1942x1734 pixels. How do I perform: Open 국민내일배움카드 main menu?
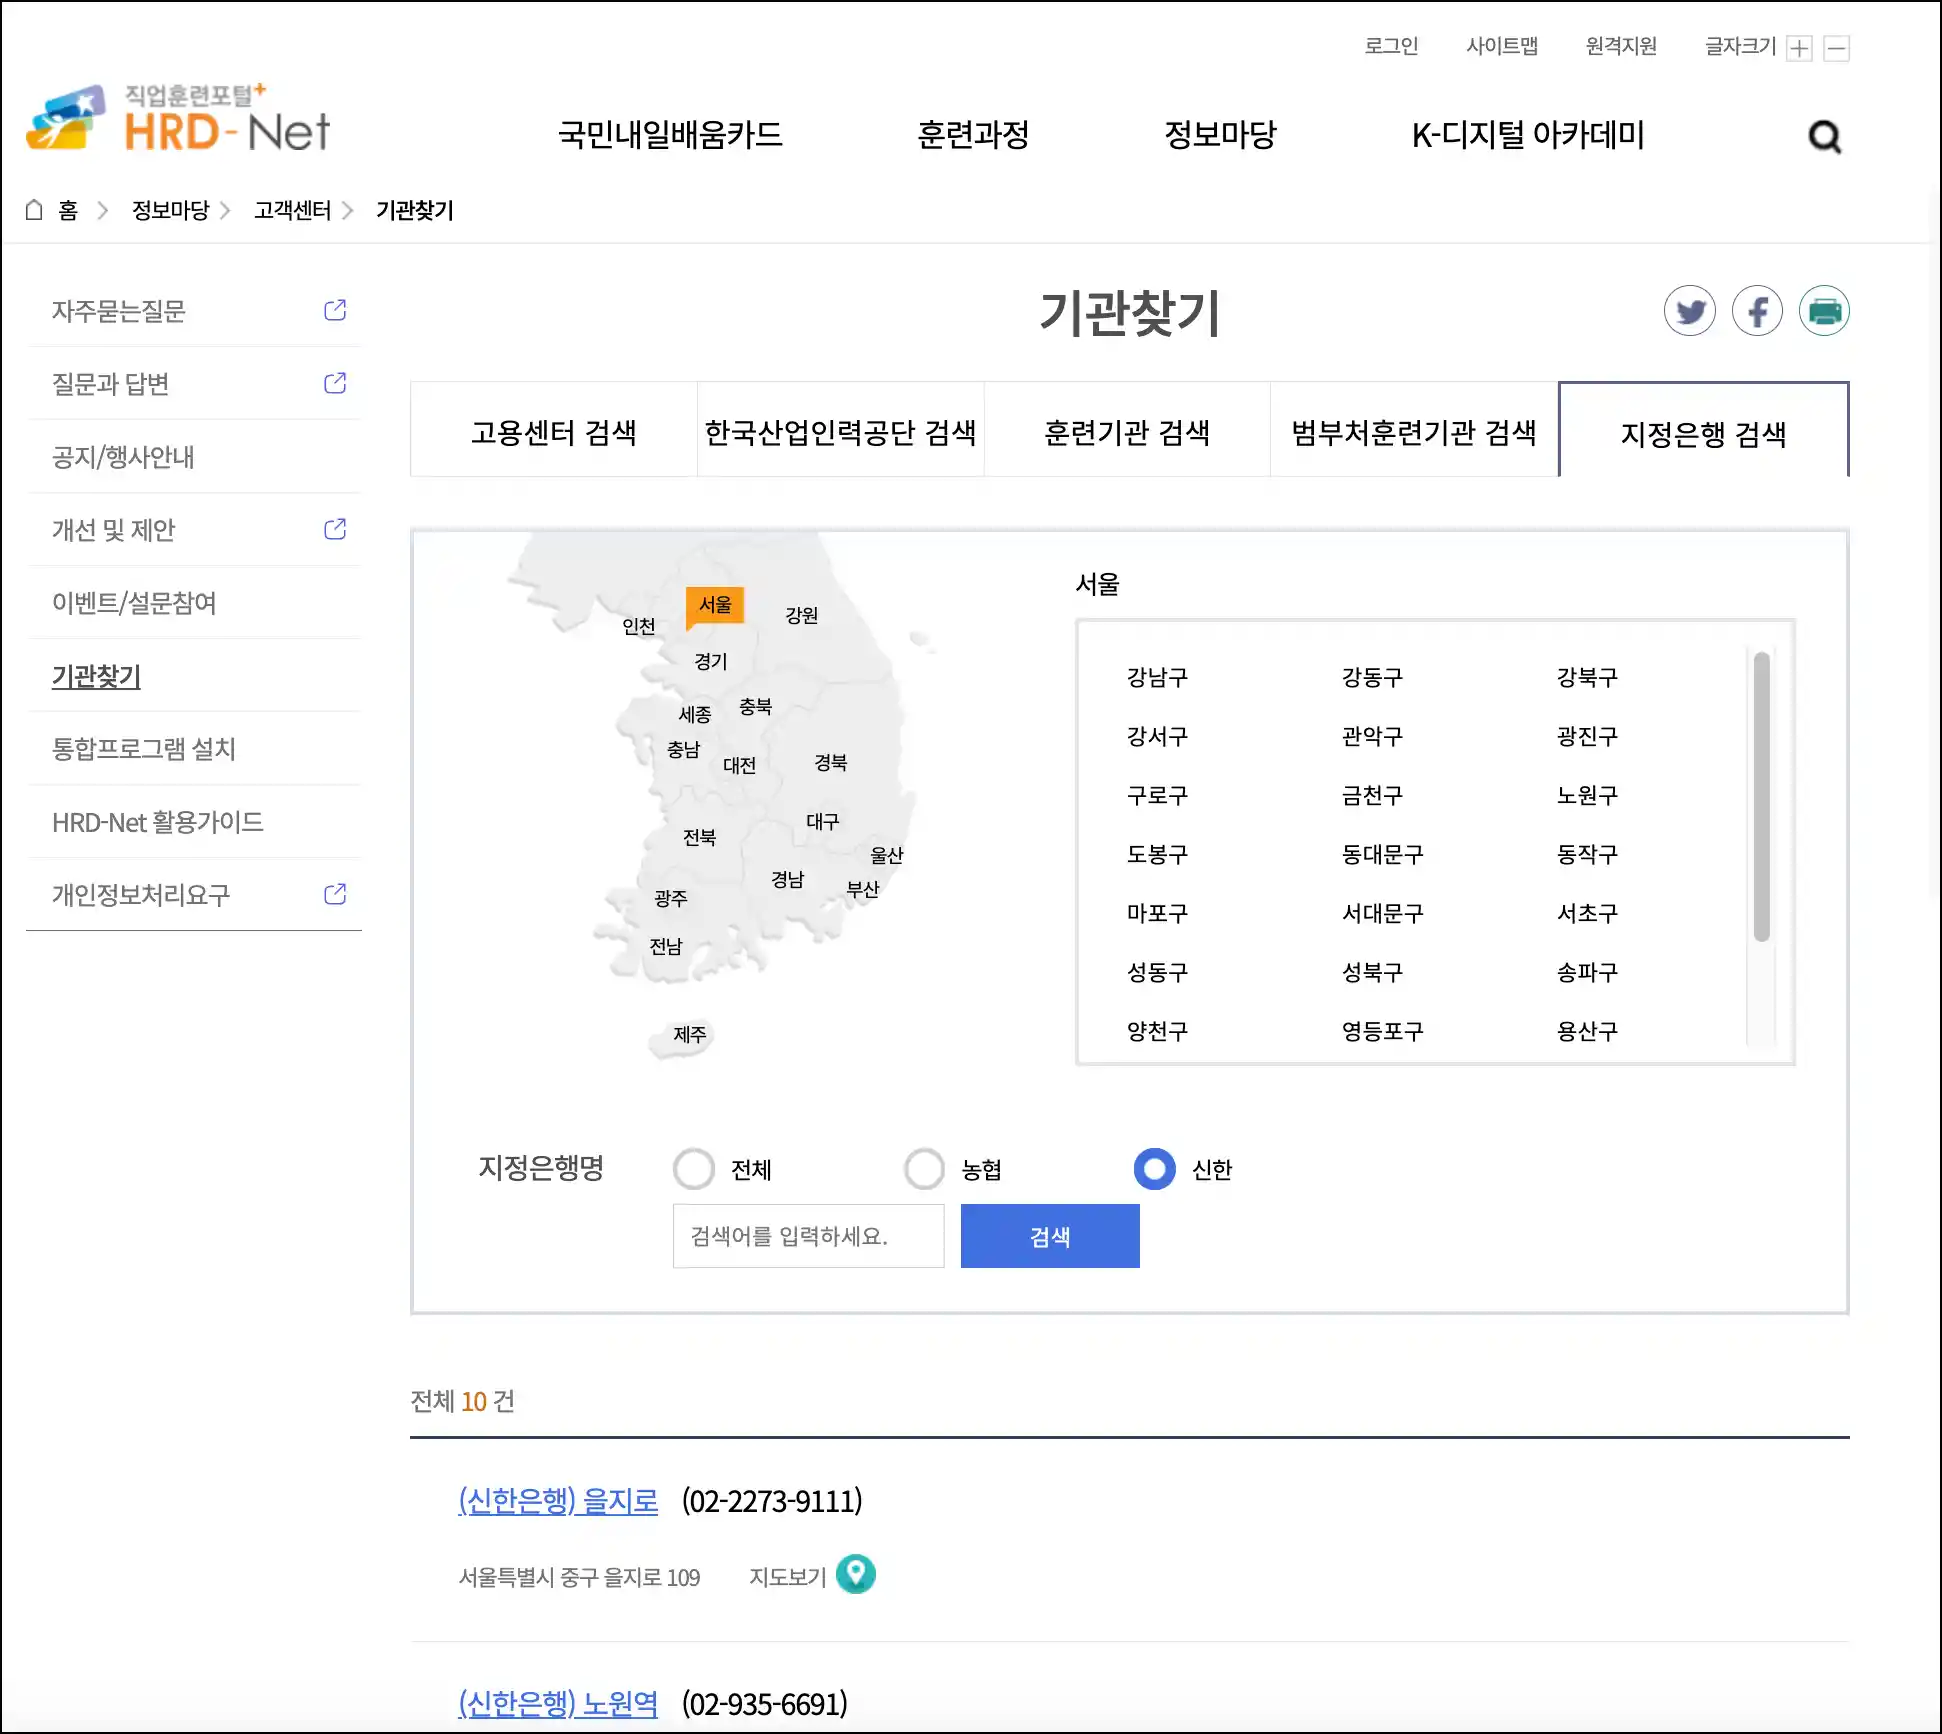[670, 135]
